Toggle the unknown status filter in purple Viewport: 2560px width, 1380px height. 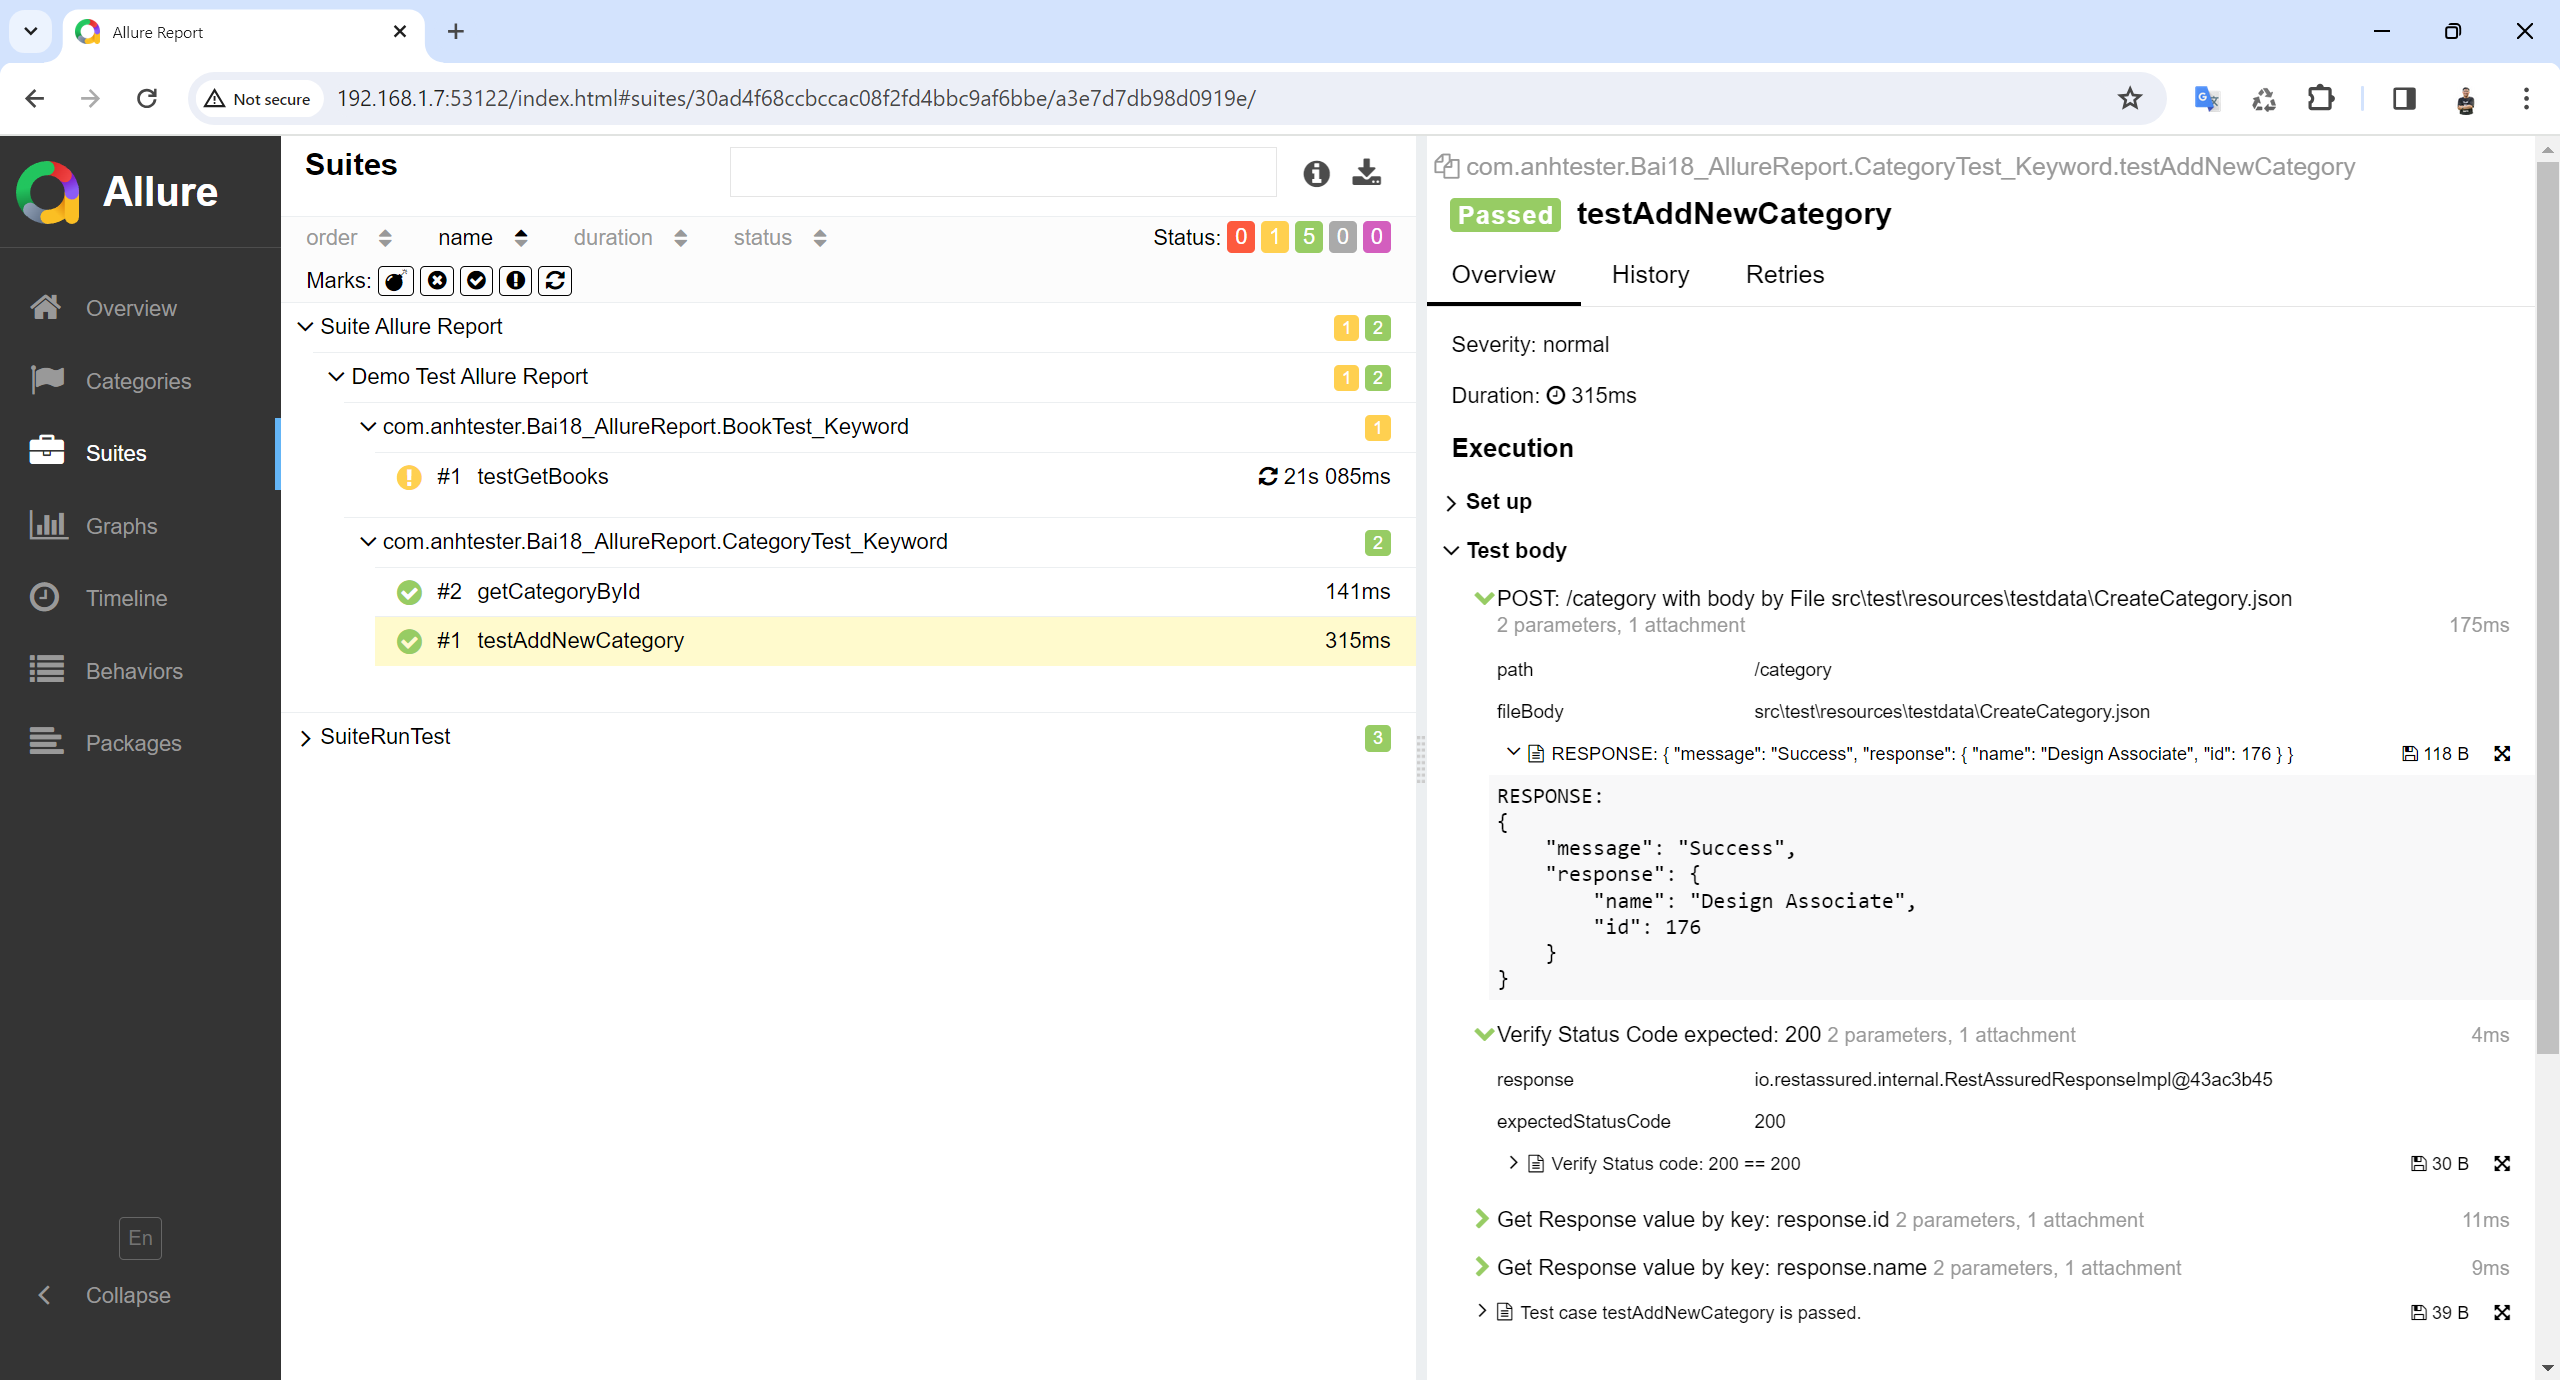tap(1377, 237)
